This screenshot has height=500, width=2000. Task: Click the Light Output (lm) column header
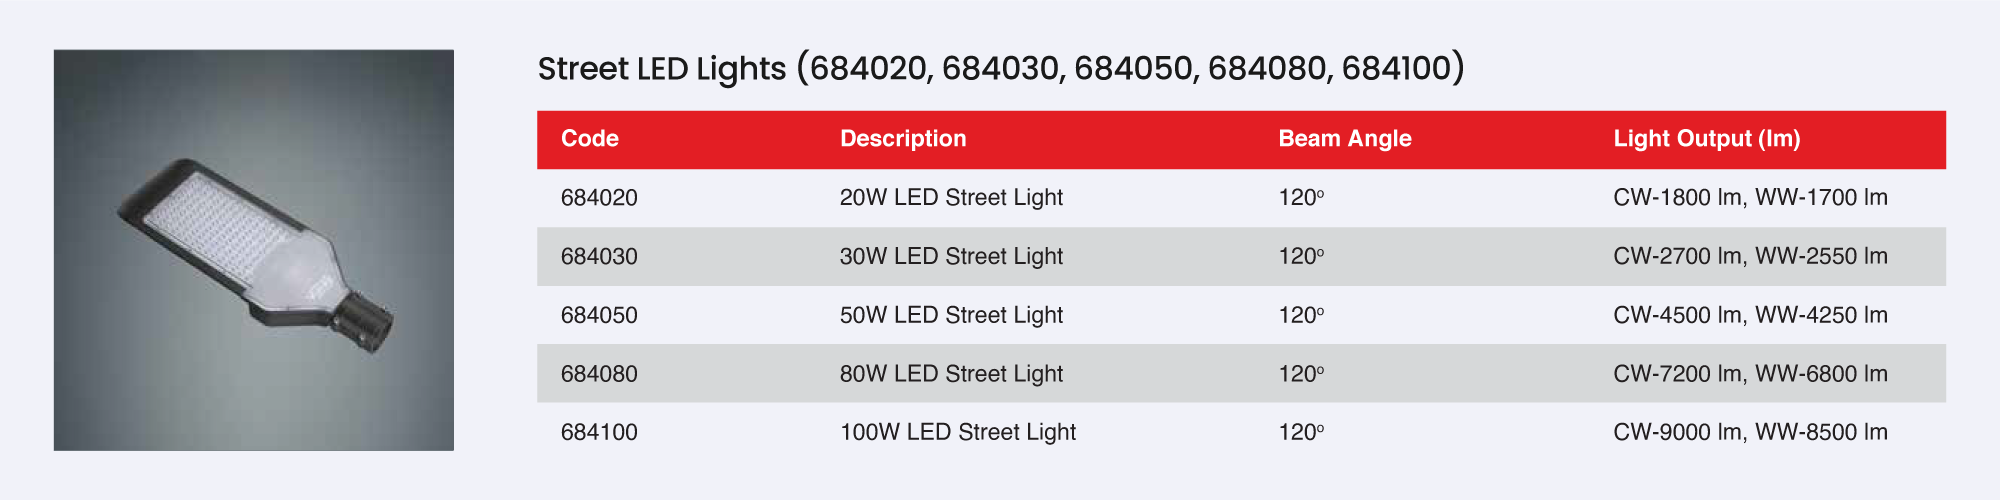pos(1706,139)
